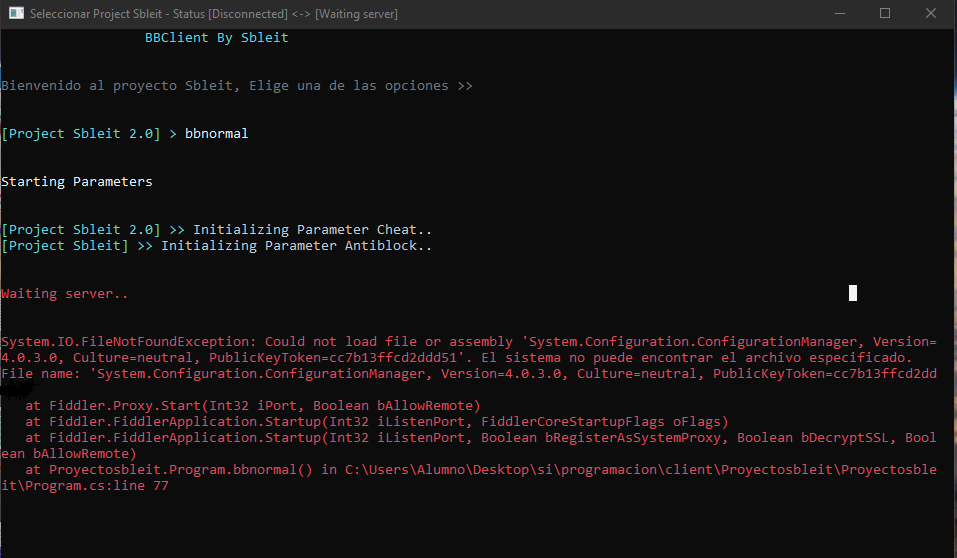Click the red 'Waiting server..' message
The width and height of the screenshot is (957, 558).
click(x=64, y=294)
